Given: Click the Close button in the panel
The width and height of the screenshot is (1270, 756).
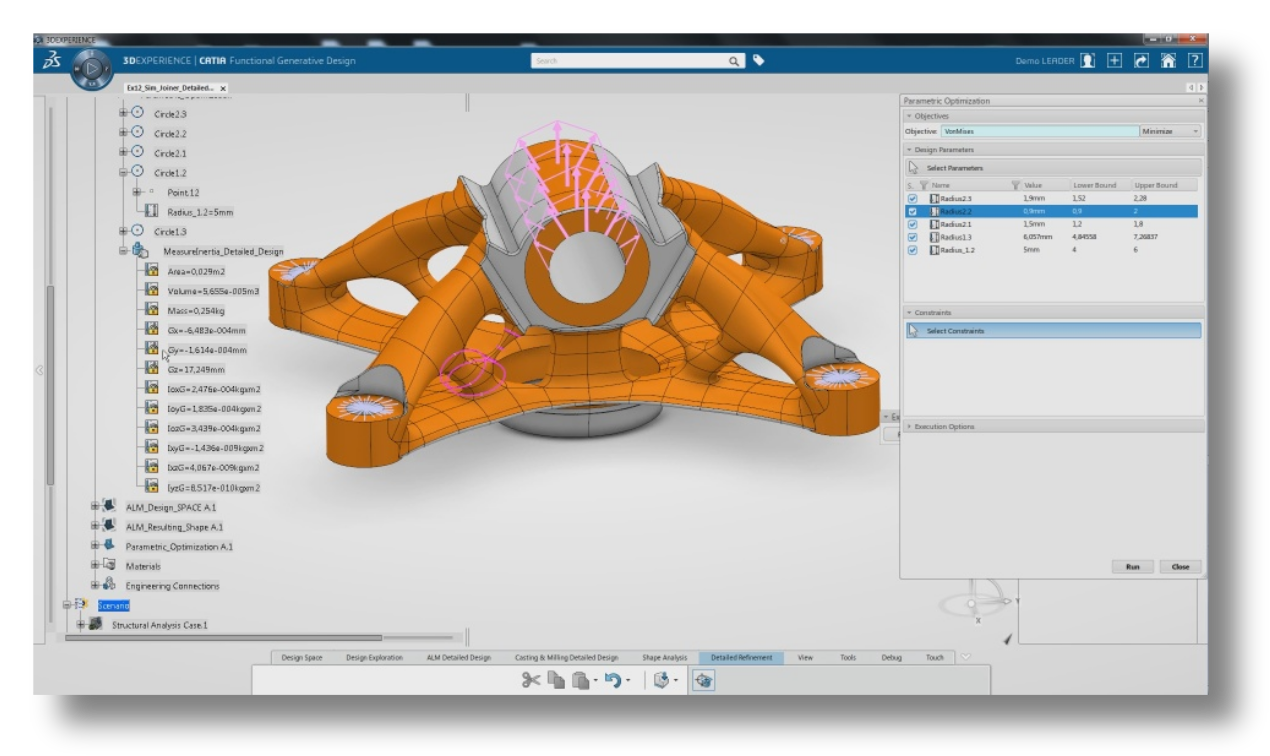Looking at the screenshot, I should [1180, 566].
